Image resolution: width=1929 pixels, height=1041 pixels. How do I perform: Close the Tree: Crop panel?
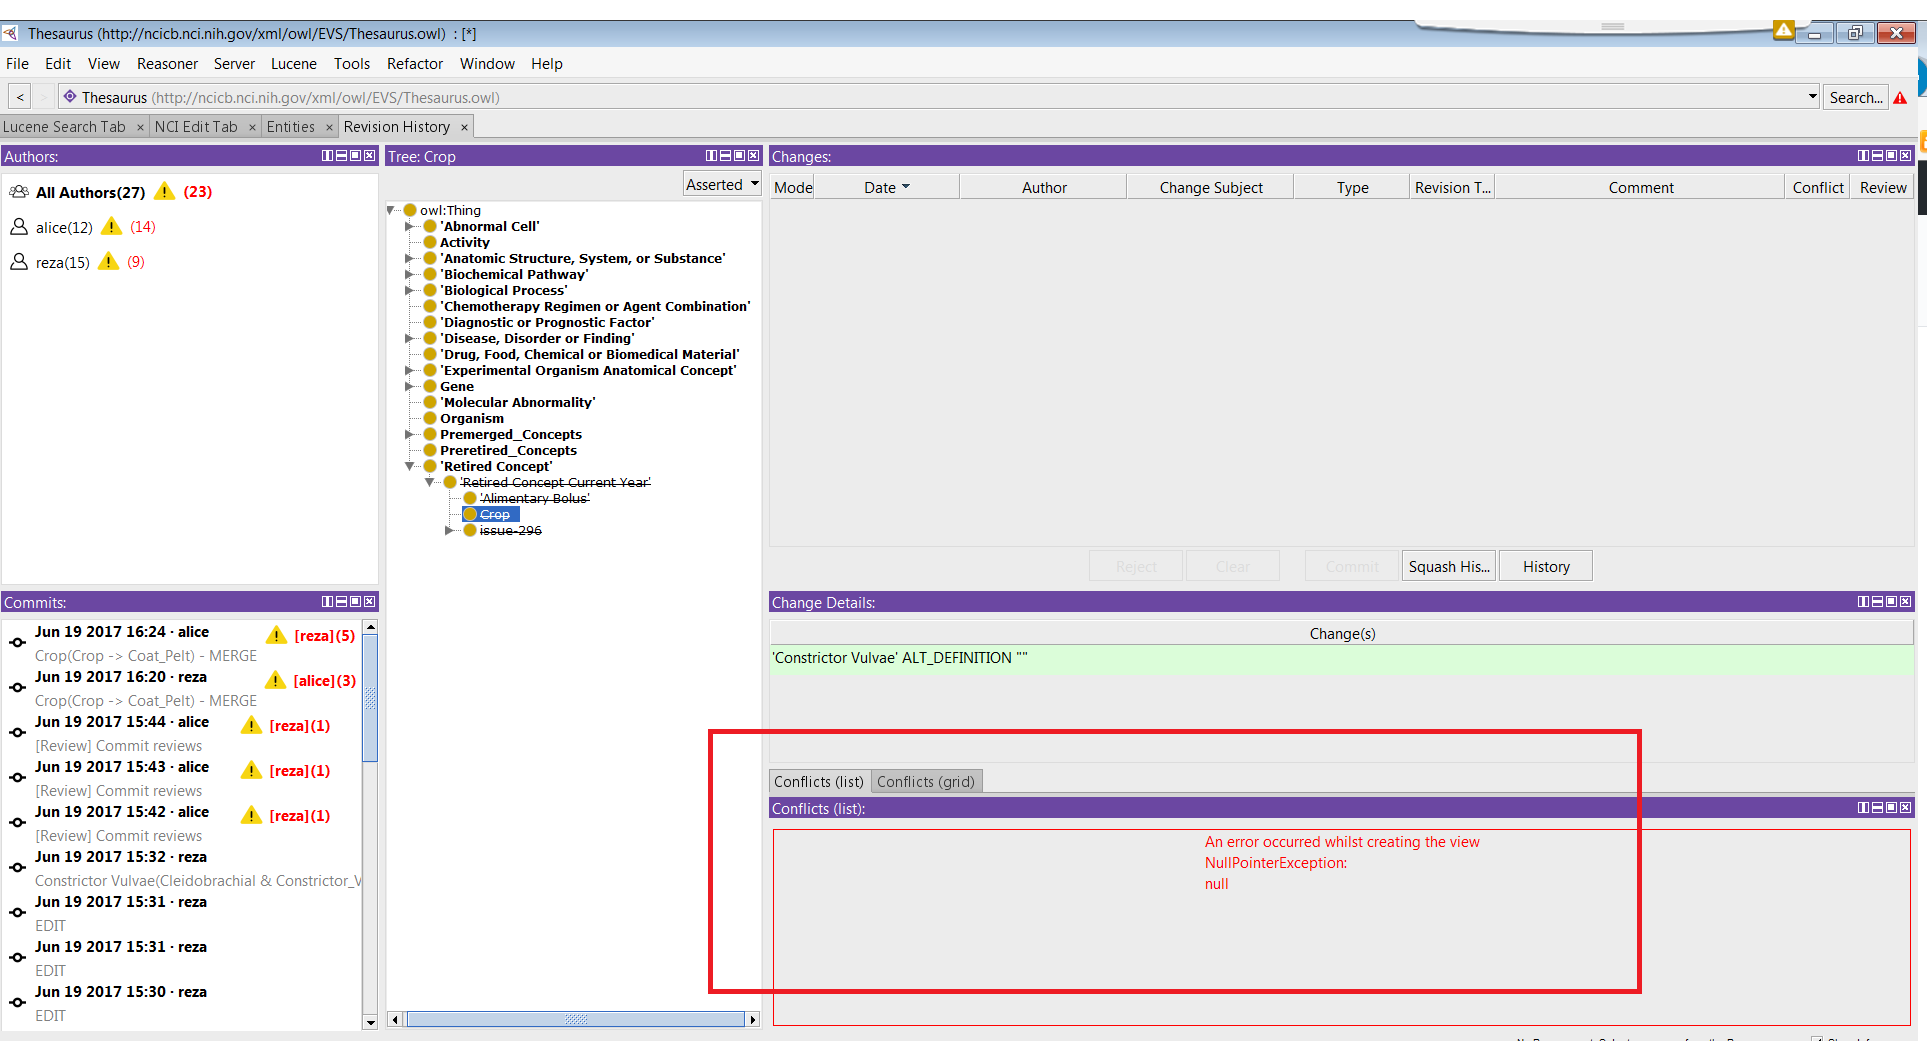click(x=753, y=156)
